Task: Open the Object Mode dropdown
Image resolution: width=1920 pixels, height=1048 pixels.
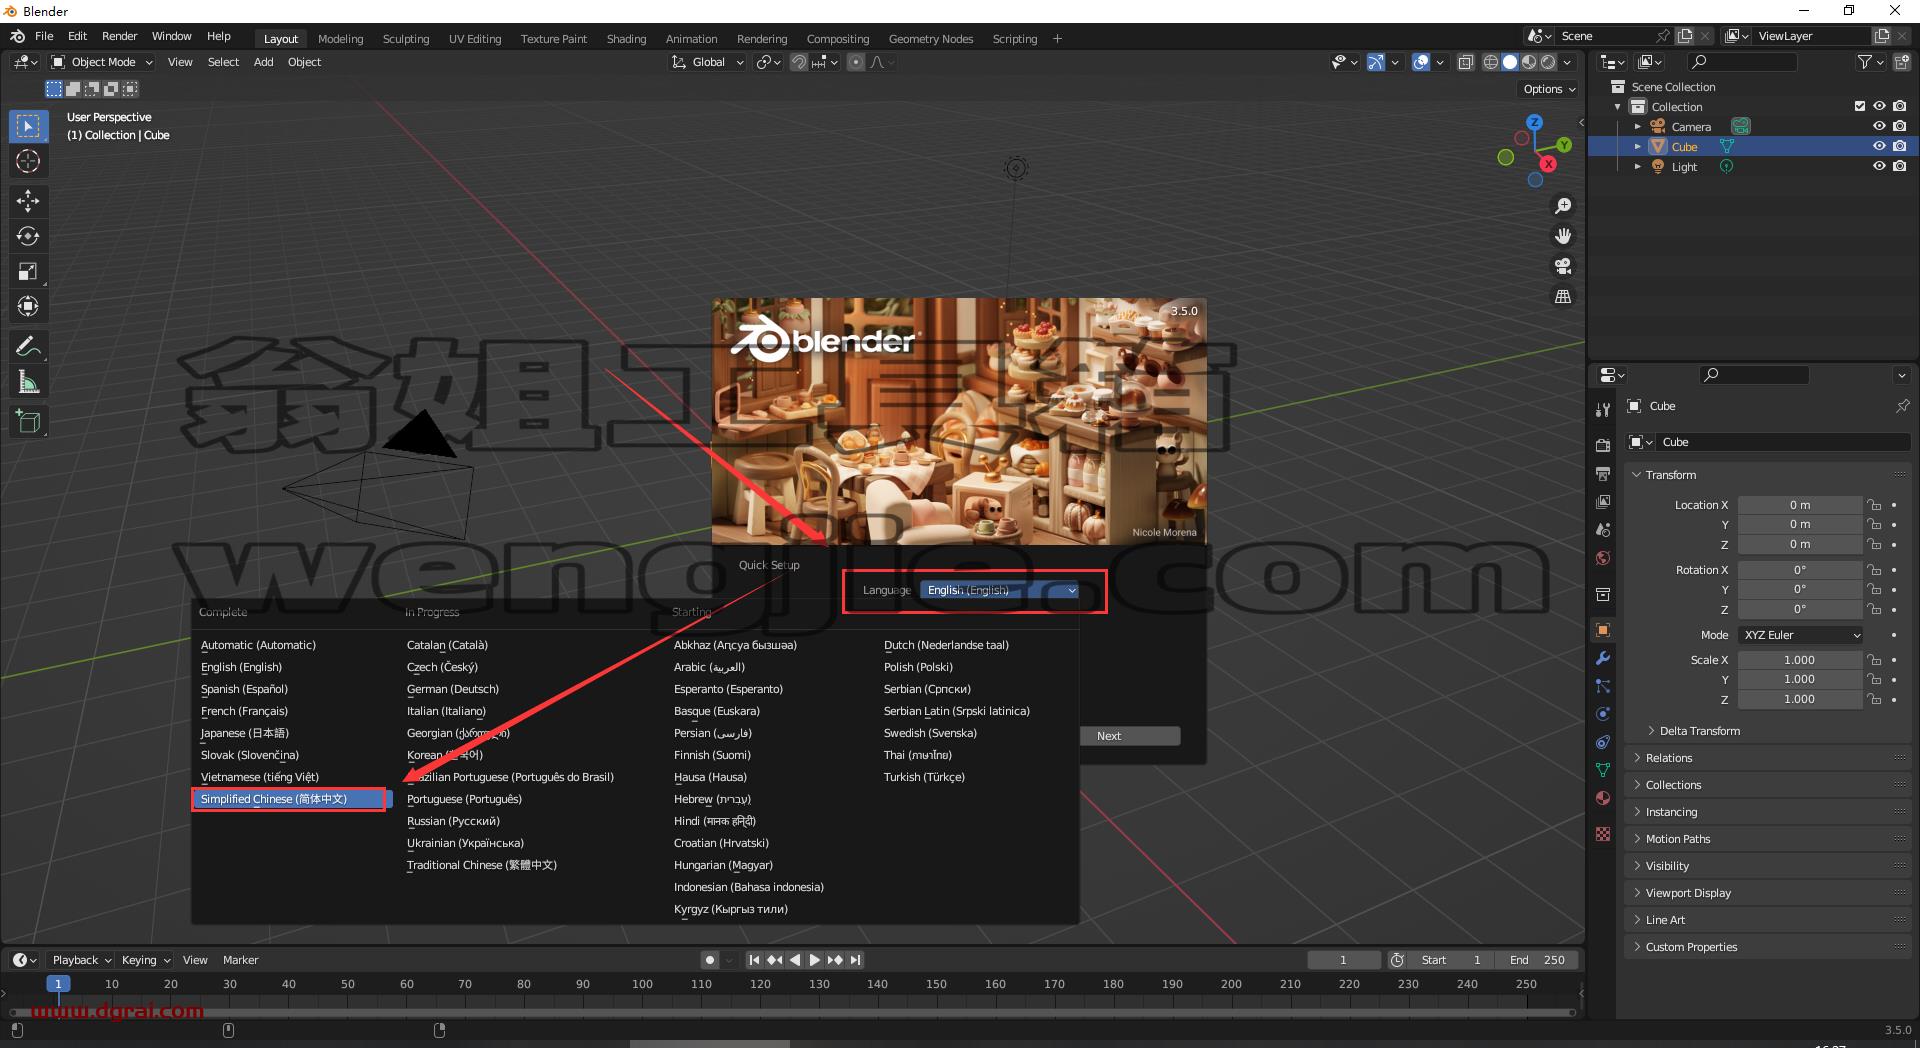Action: point(102,62)
